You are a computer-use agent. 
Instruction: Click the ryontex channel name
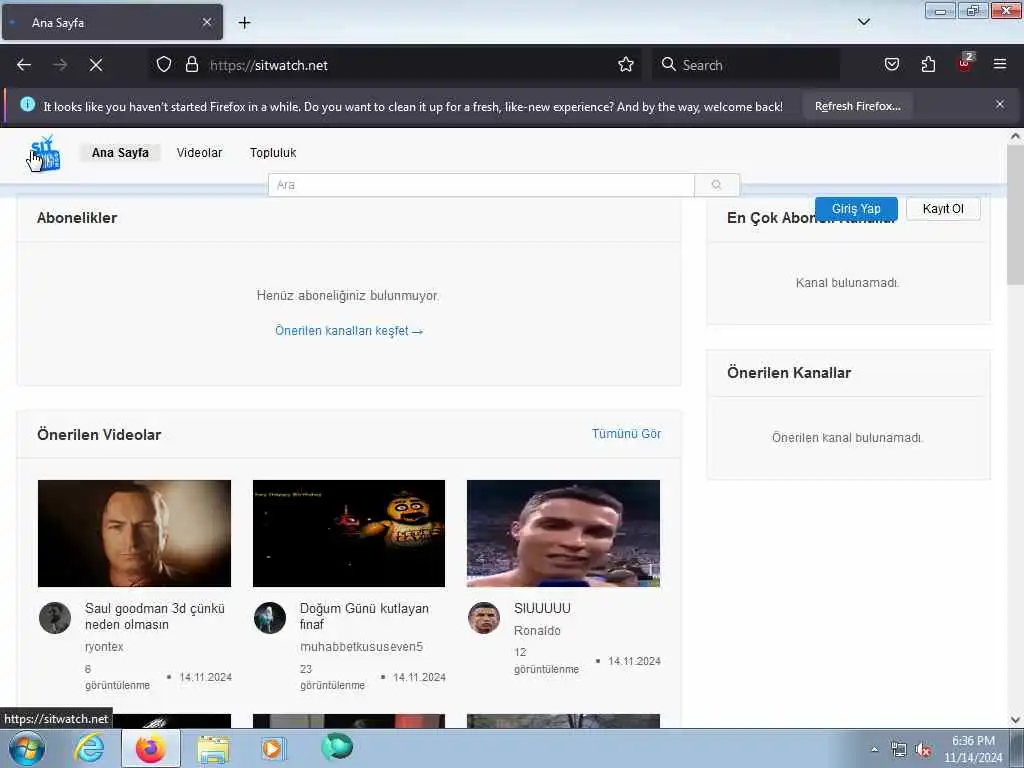(x=104, y=647)
